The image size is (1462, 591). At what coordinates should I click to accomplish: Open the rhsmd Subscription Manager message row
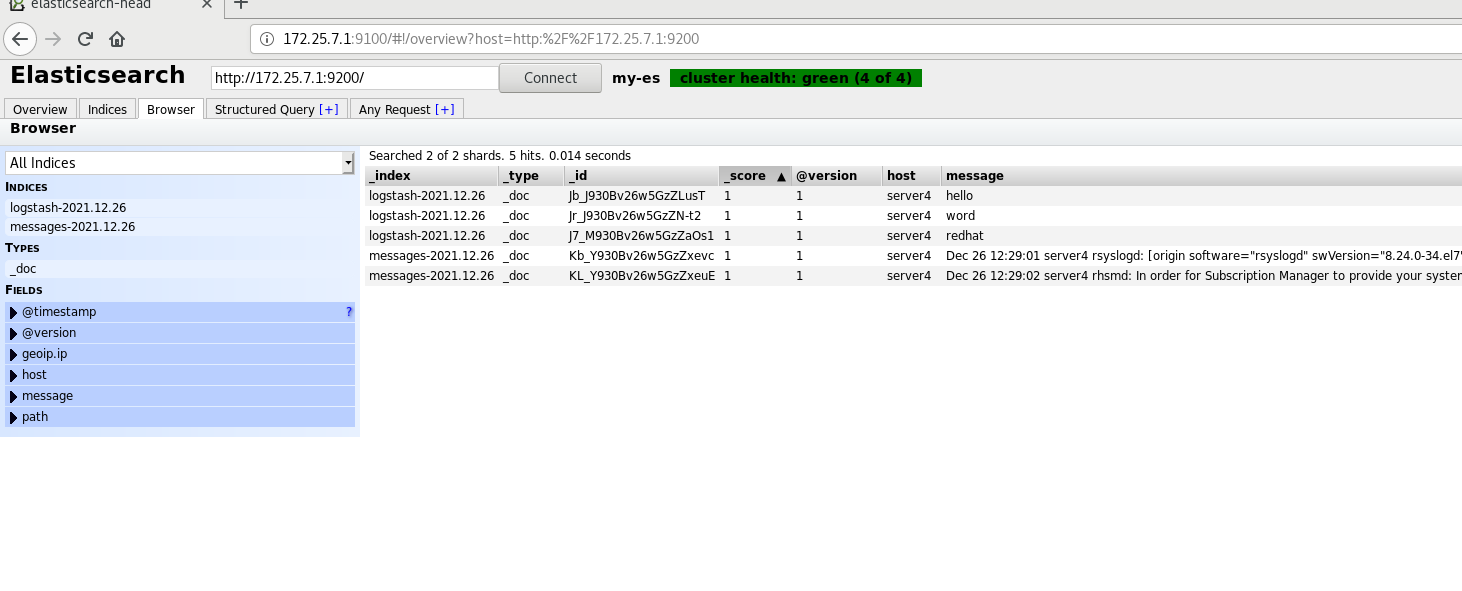[x=913, y=276]
